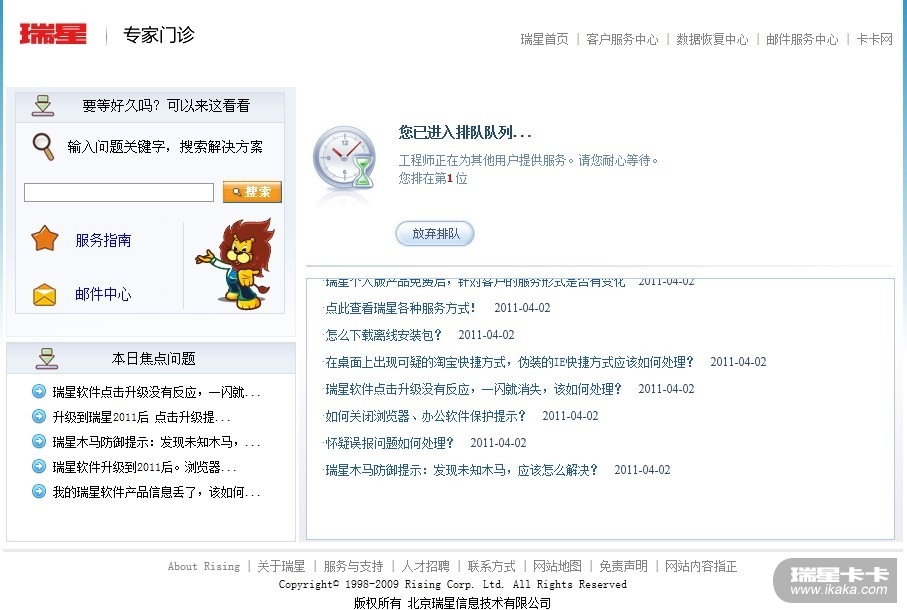907x610 pixels.
Task: Open the 邮件中心 link
Action: (x=103, y=294)
